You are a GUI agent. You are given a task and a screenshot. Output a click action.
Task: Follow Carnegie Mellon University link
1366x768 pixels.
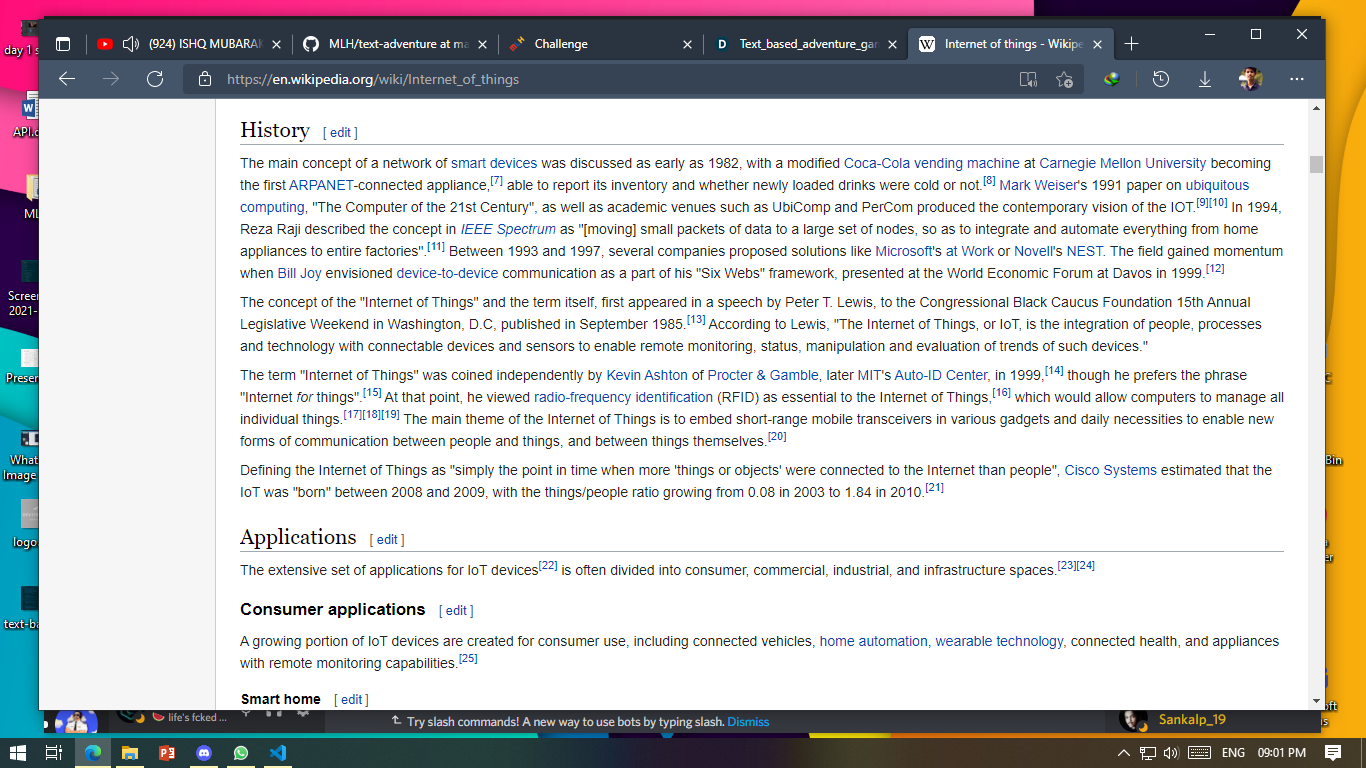tap(1123, 163)
